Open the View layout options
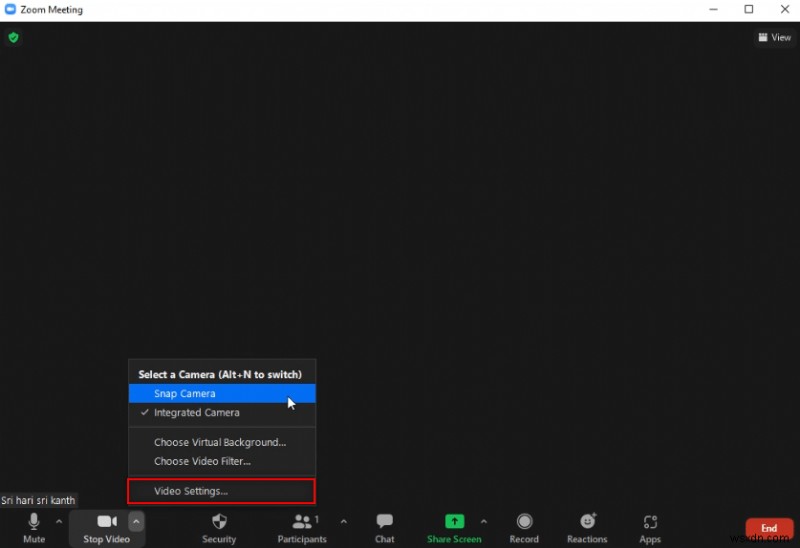Screen dimensions: 800x548 774,37
